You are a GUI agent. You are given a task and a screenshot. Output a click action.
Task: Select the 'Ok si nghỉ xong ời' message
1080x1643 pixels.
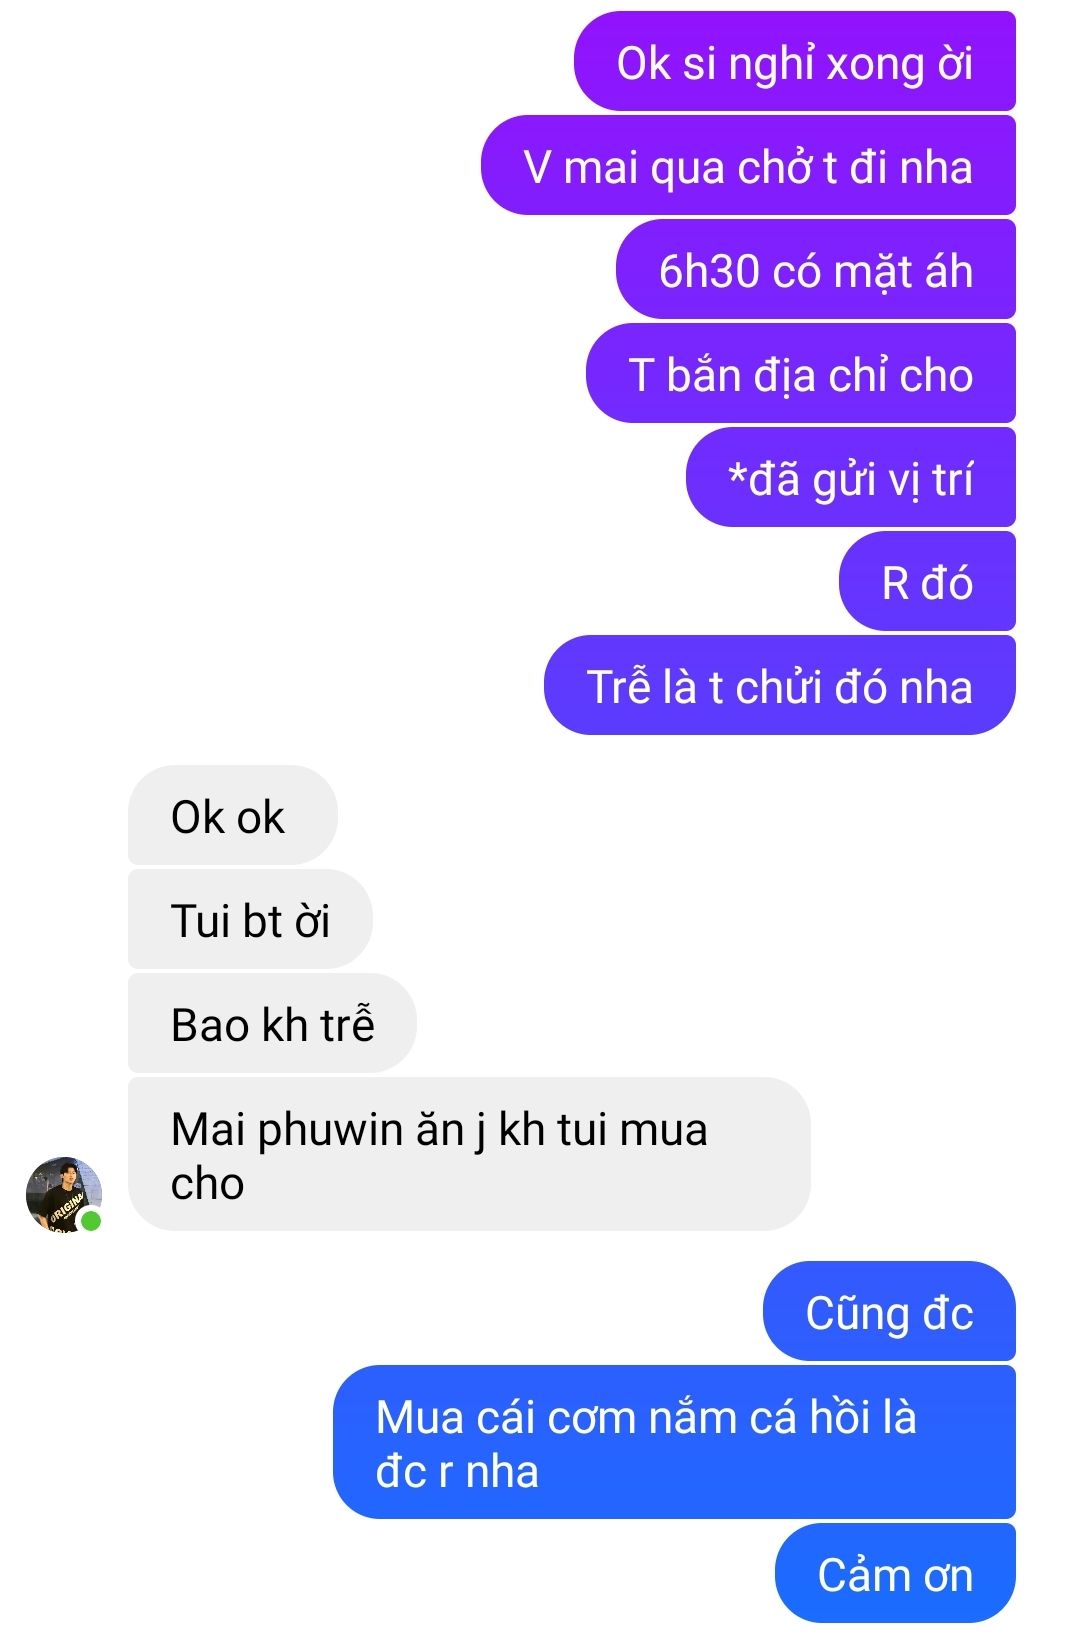[x=795, y=61]
